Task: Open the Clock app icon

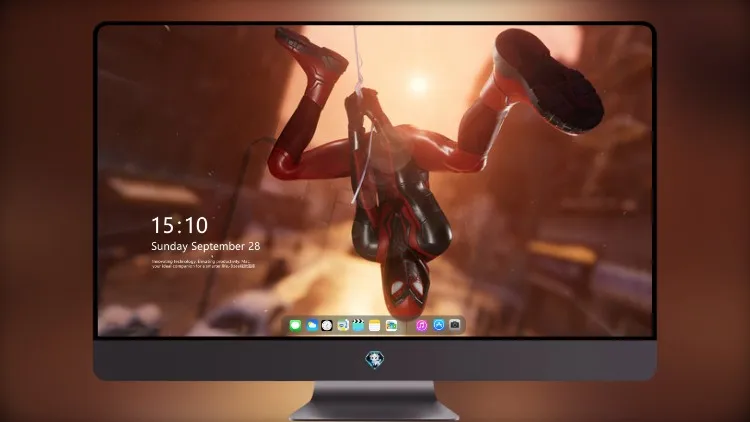Action: 327,326
